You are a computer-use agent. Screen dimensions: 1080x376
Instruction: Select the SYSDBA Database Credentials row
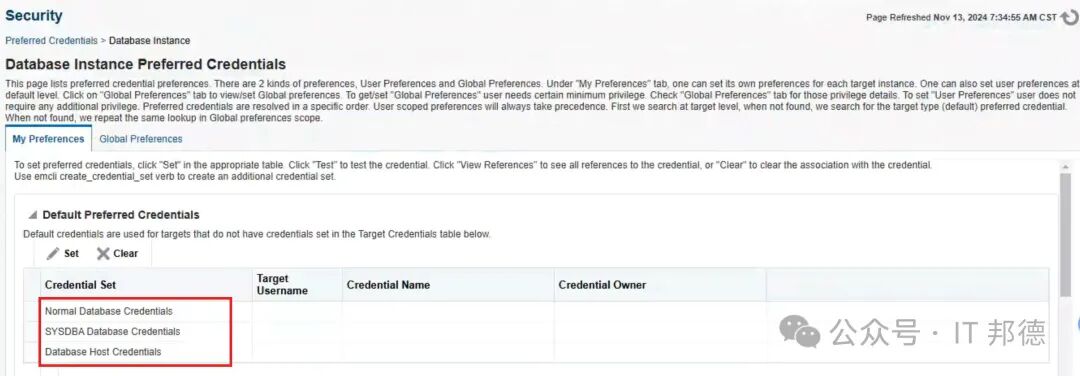[x=537, y=331]
